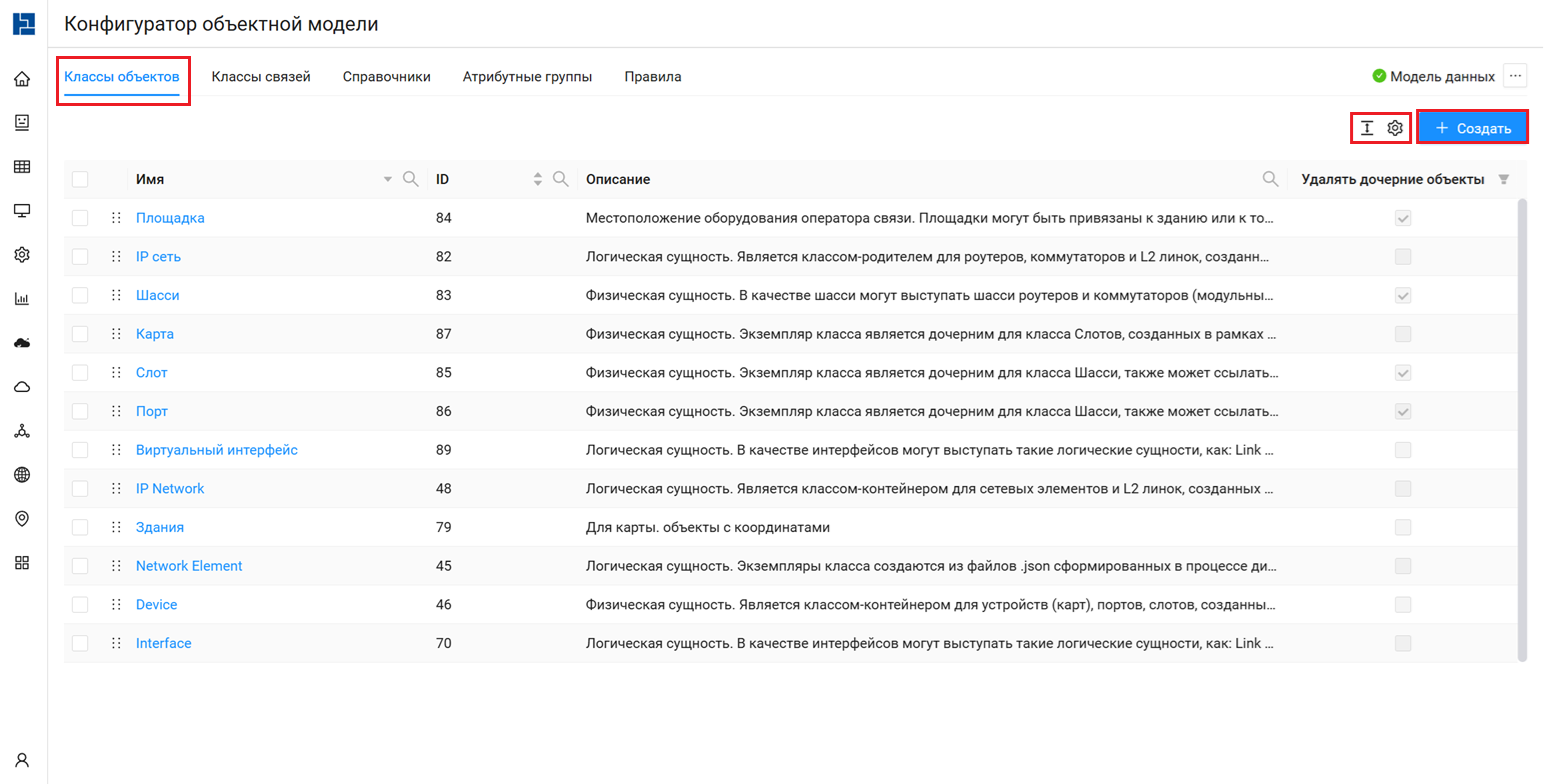The image size is (1547, 784).
Task: Open filter for Удалять дочерние объекты column
Action: 1503,179
